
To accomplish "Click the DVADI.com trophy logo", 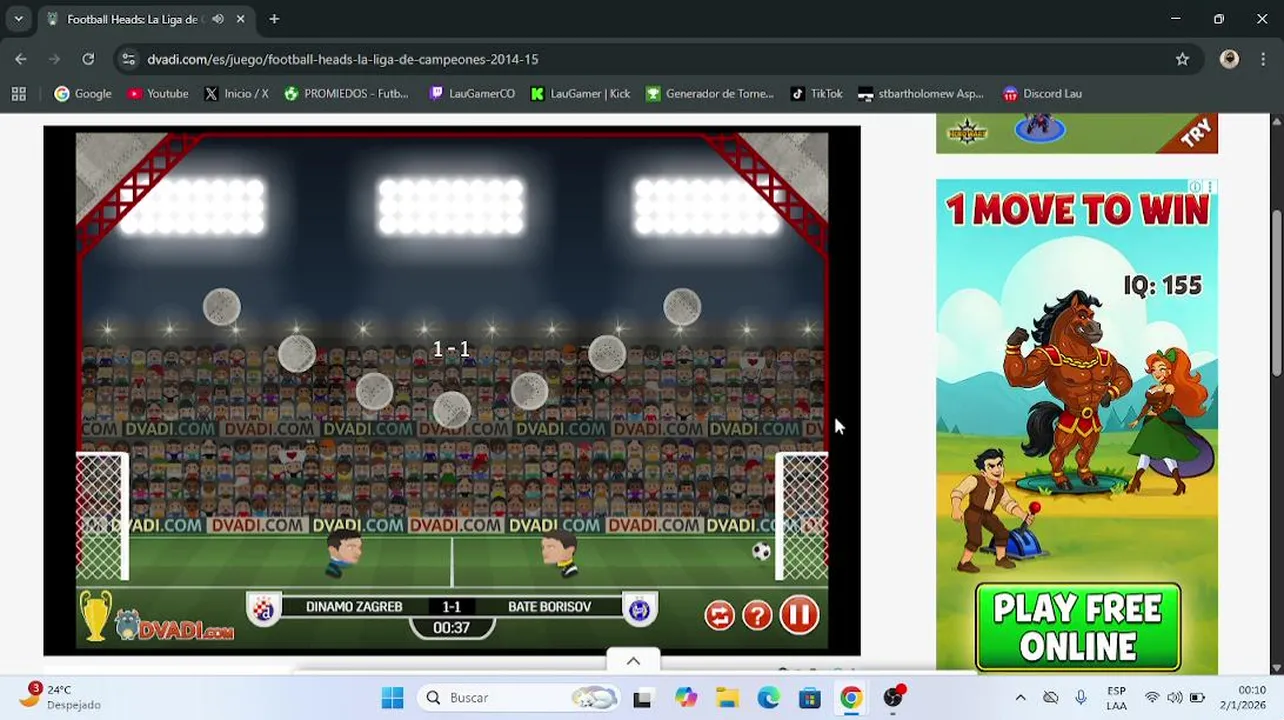I will (x=157, y=618).
